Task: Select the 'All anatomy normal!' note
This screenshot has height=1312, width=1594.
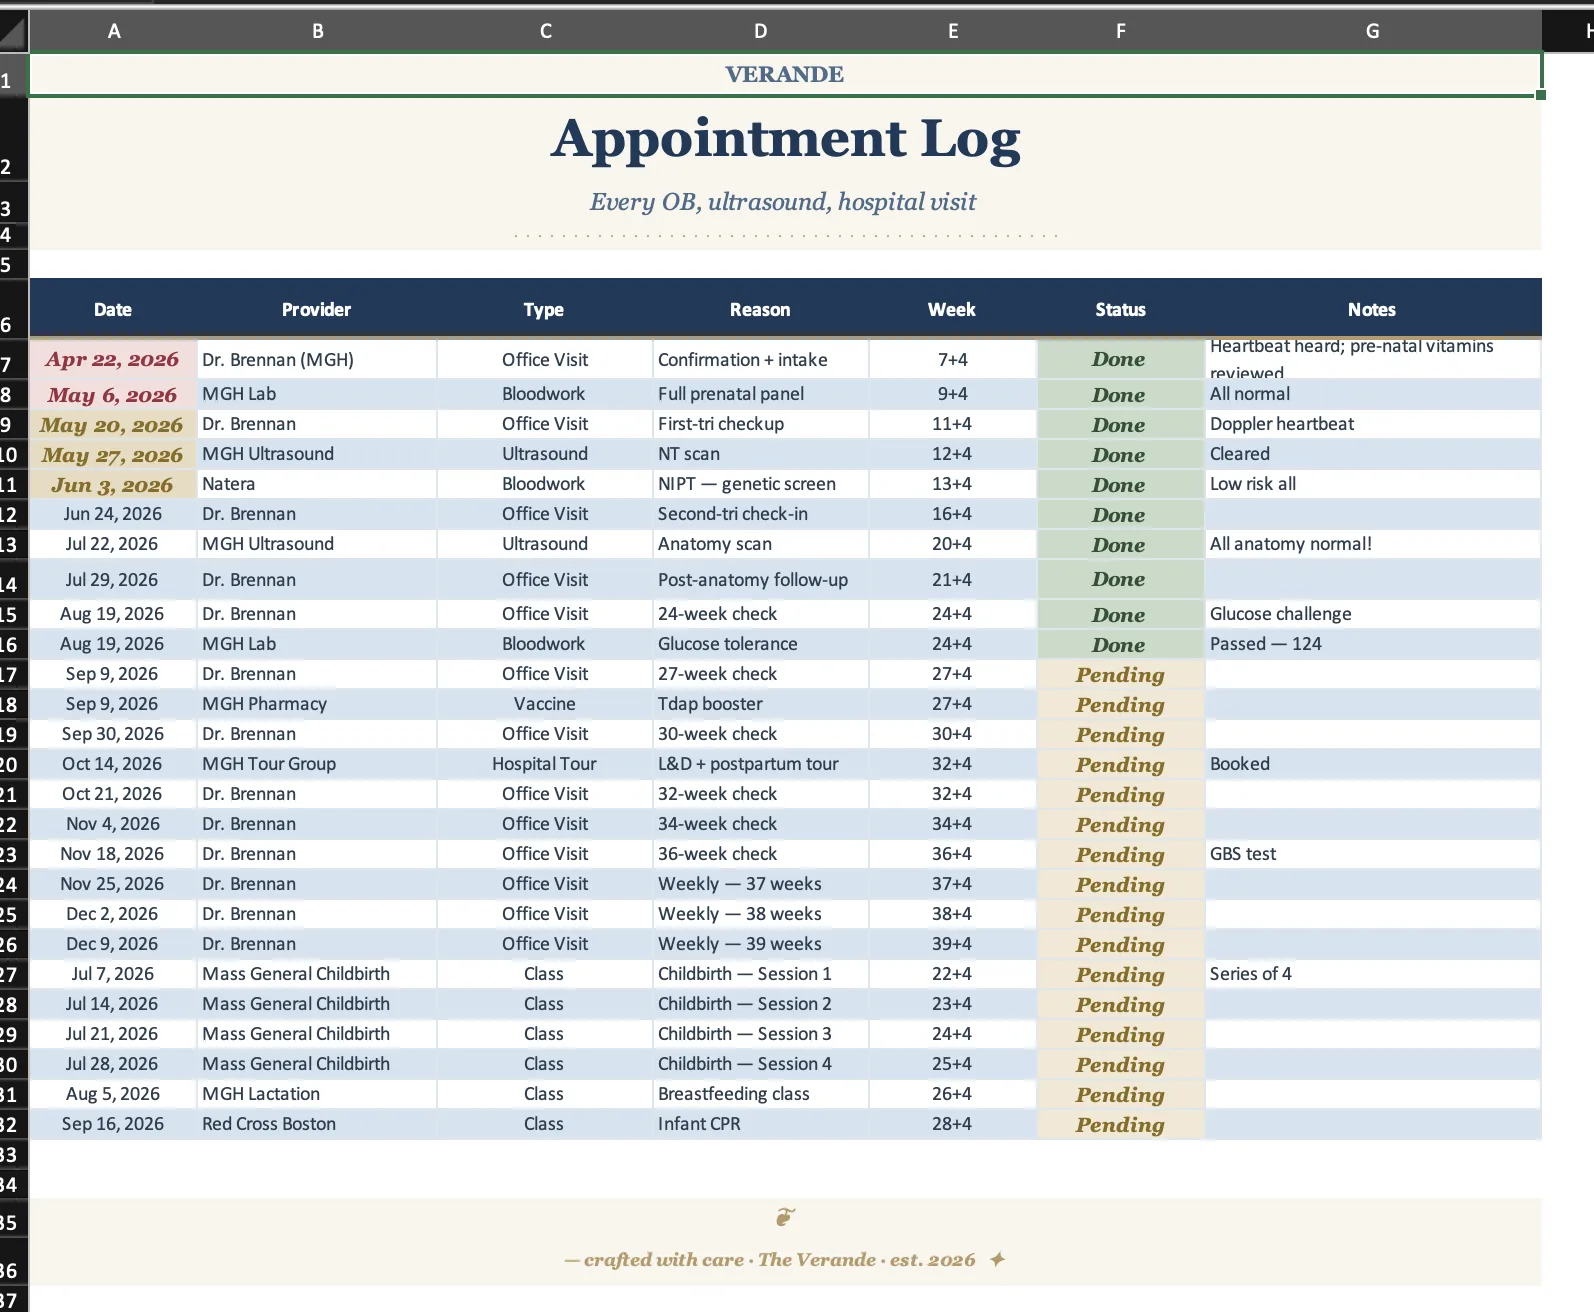Action: pyautogui.click(x=1373, y=544)
